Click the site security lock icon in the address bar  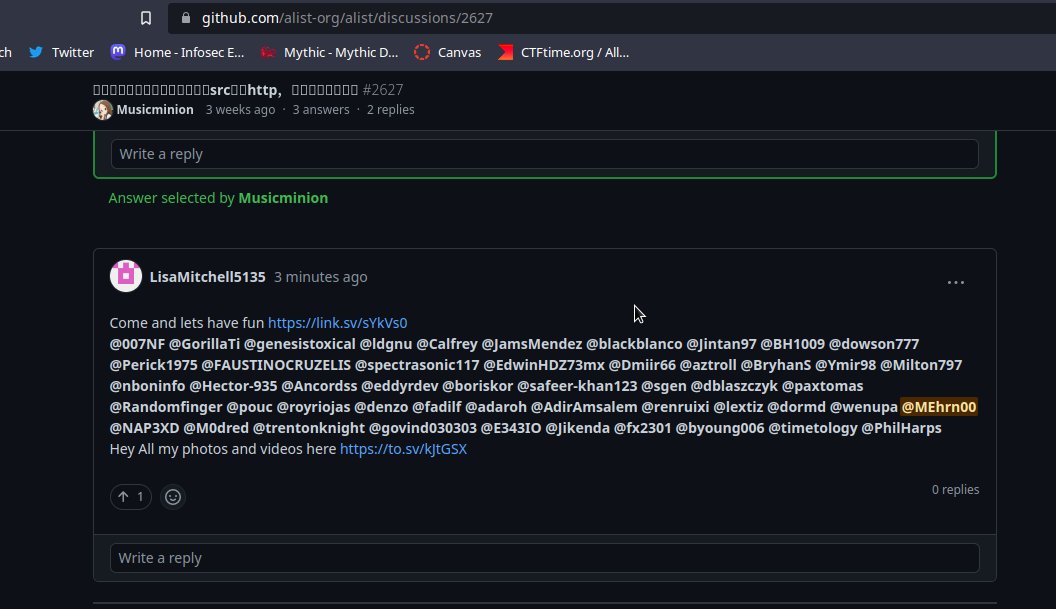click(186, 17)
